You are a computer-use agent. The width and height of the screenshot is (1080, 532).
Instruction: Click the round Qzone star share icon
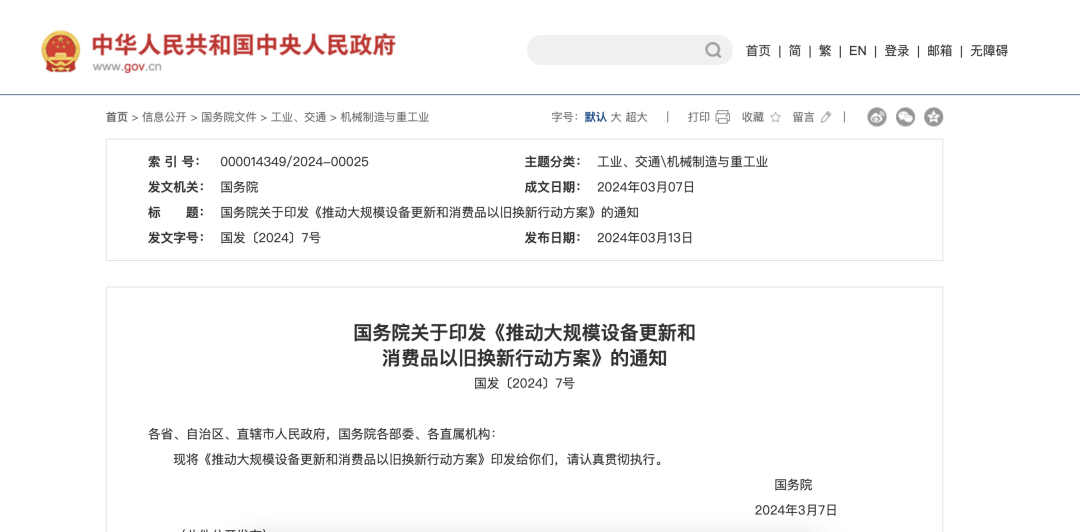pos(933,117)
